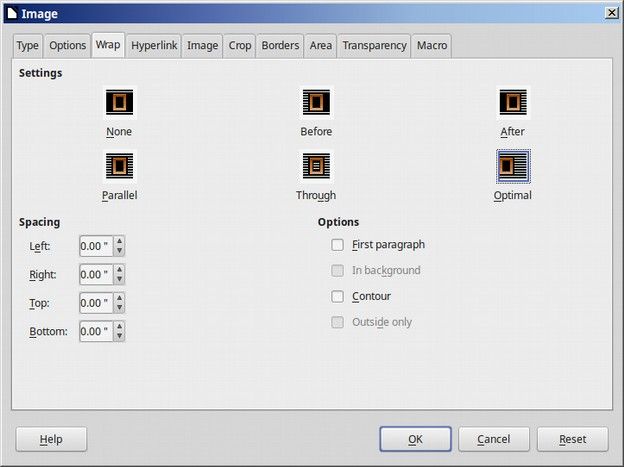Toggle the In background checkbox
This screenshot has height=467, width=624.
pos(337,270)
